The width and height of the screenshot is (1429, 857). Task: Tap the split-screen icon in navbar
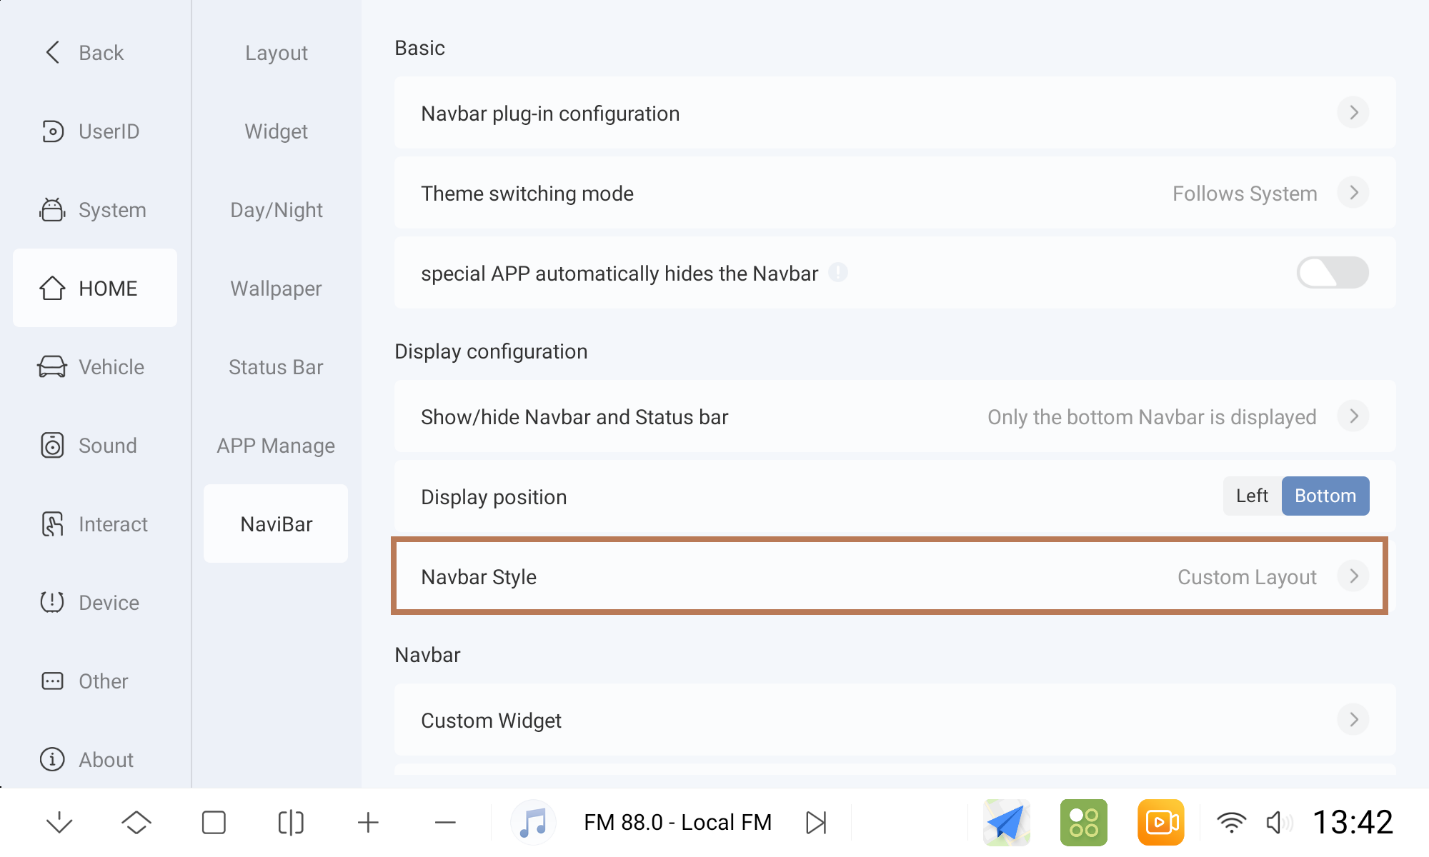click(x=291, y=822)
